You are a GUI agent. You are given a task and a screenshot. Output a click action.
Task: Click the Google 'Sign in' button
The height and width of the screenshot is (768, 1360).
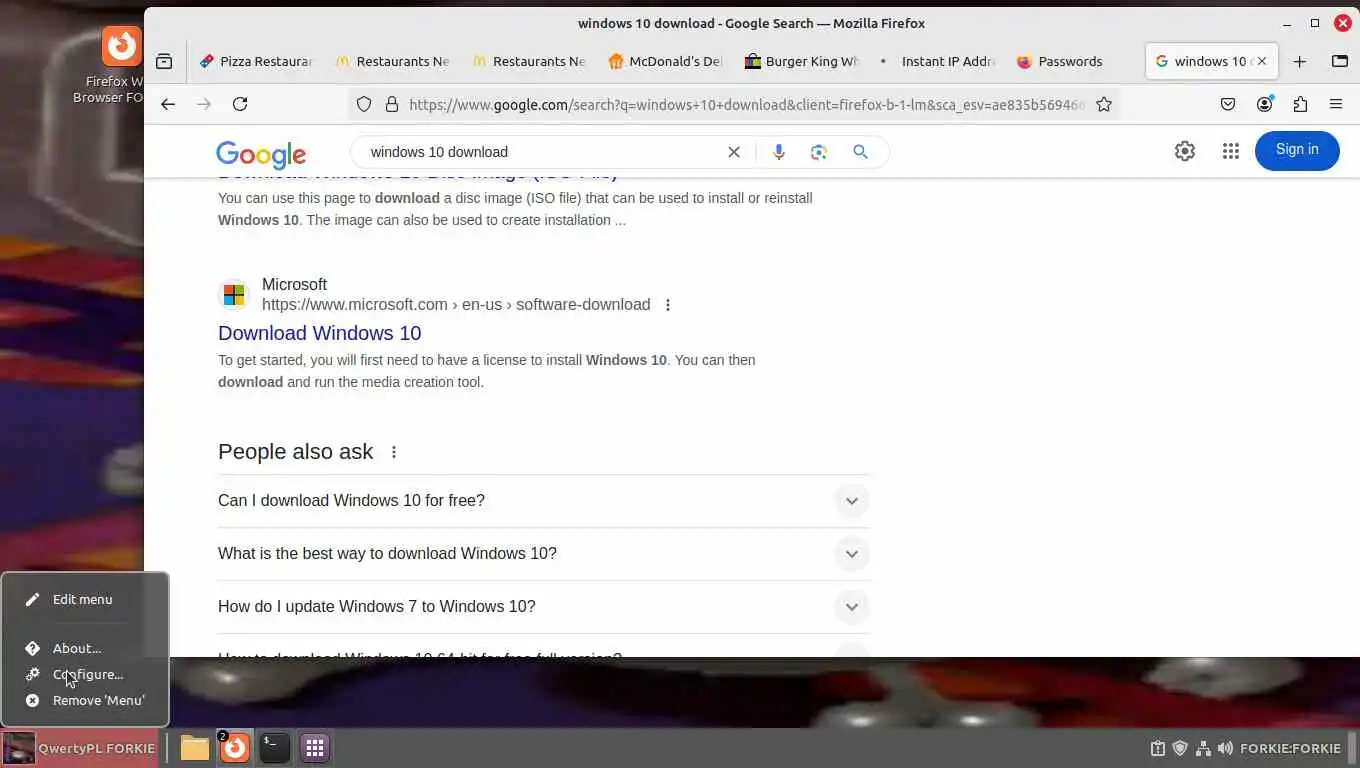coord(1297,150)
